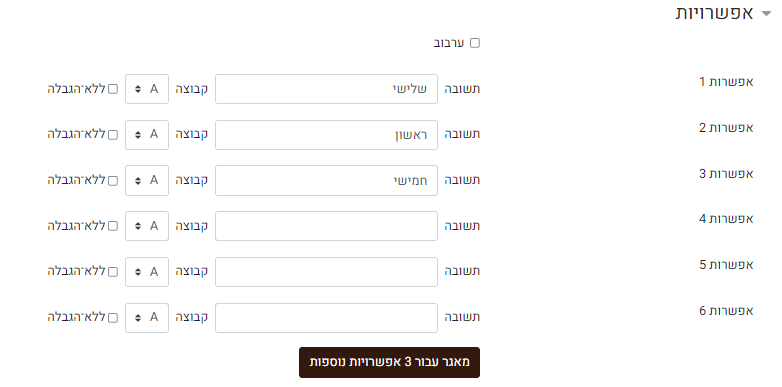Viewport: 782px width, 387px height.
Task: Focus the empty answer field of option 4
Action: (326, 226)
